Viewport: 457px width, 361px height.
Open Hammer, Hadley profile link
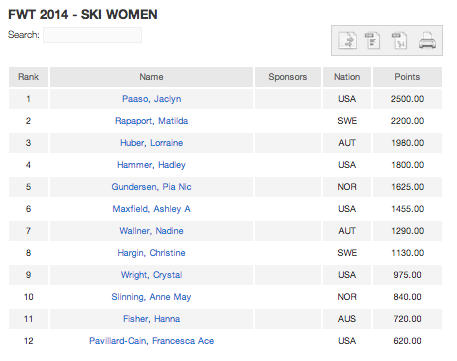pos(152,165)
